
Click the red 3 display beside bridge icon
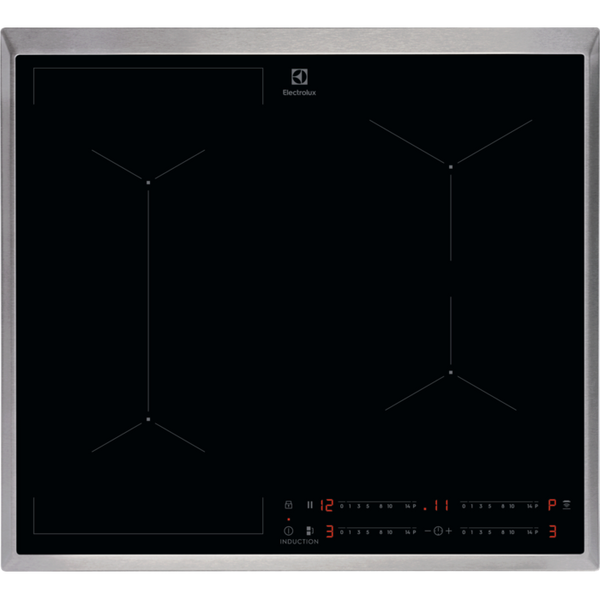(330, 531)
